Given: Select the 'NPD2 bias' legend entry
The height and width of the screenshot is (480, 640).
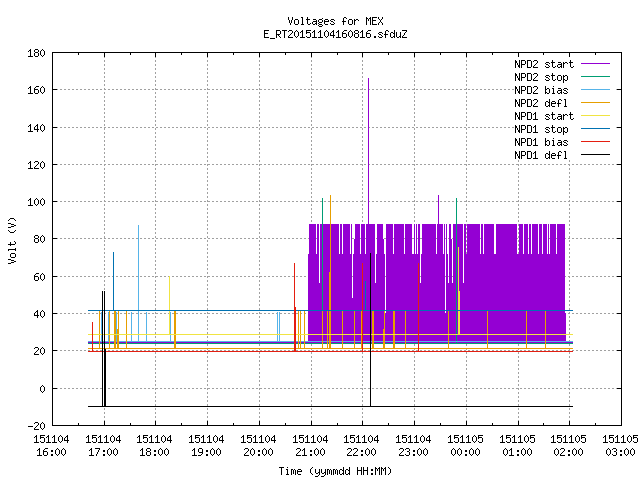Looking at the screenshot, I should [x=541, y=90].
